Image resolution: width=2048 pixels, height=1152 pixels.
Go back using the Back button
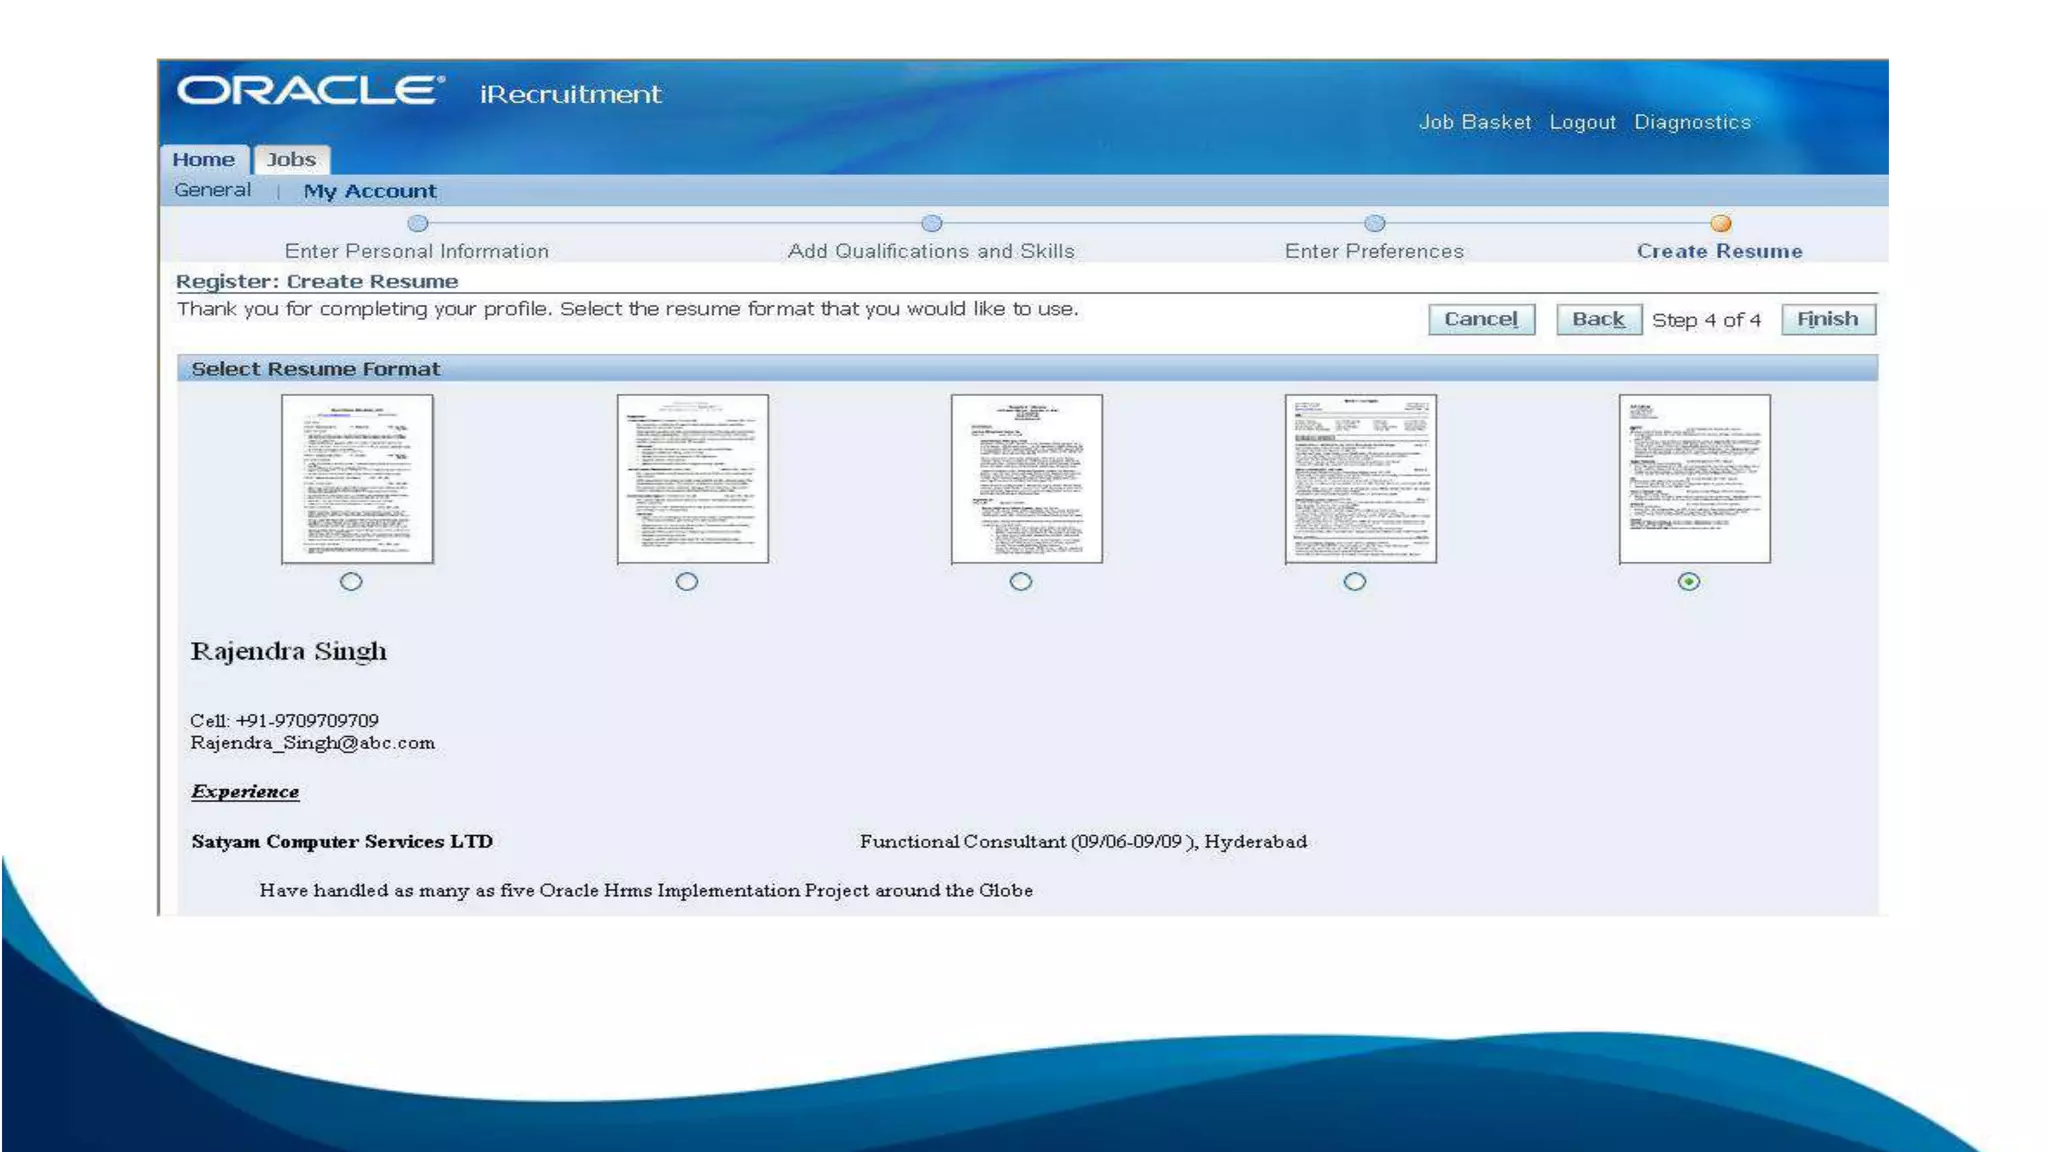pyautogui.click(x=1598, y=319)
